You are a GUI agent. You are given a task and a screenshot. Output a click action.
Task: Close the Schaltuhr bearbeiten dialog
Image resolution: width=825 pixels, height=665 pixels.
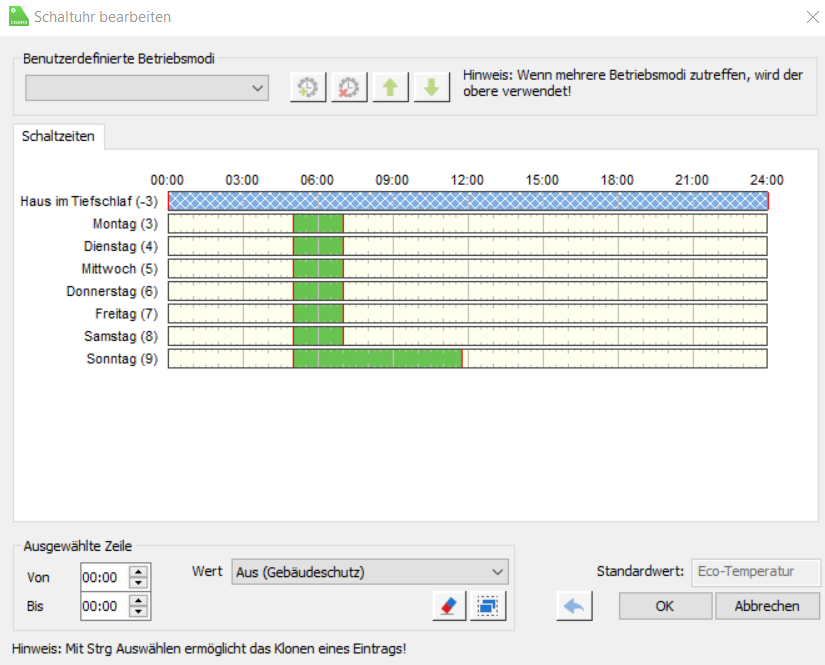click(x=812, y=17)
